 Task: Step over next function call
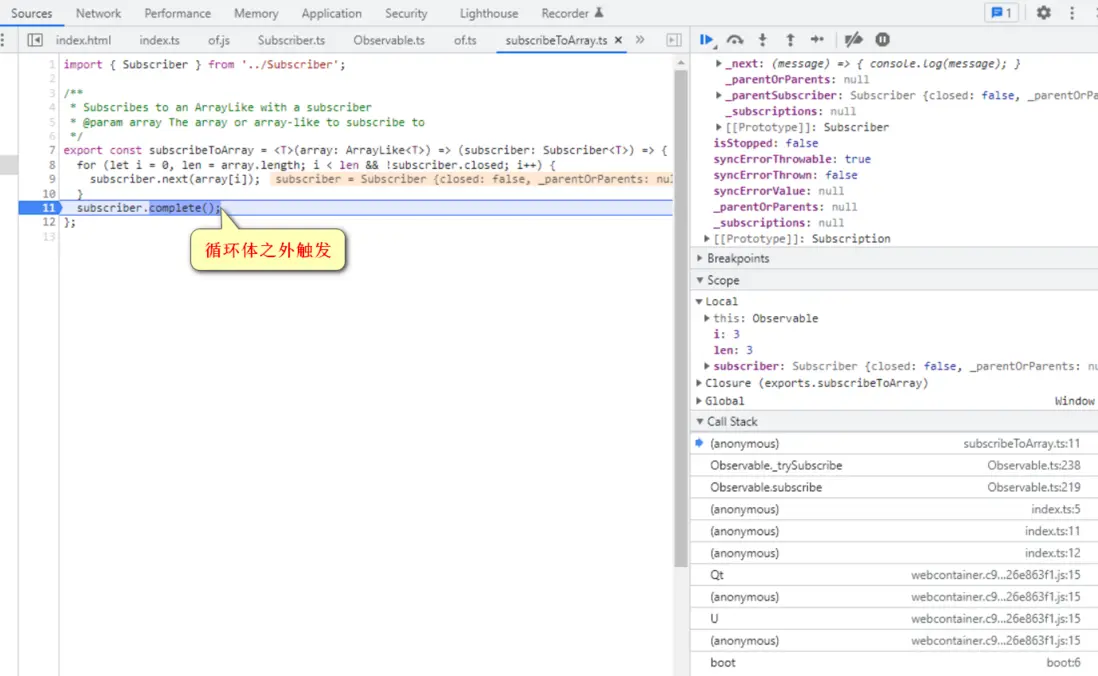(735, 40)
